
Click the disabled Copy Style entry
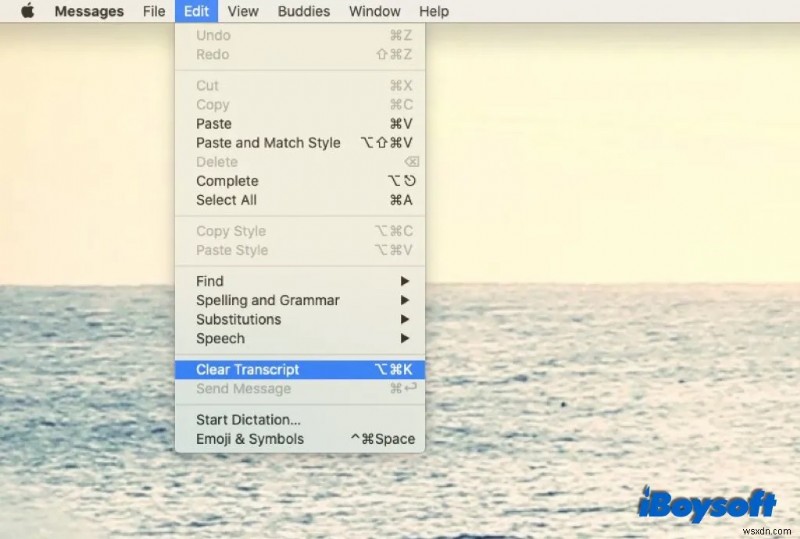coord(300,231)
